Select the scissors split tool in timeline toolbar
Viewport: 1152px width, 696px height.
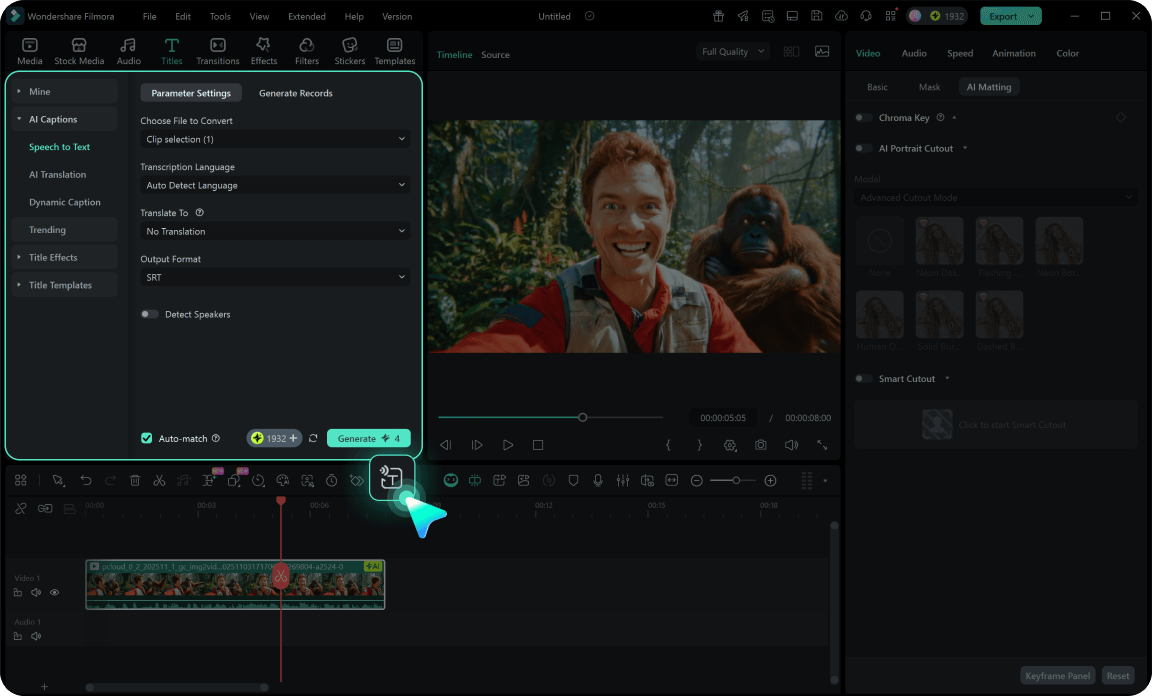coord(159,480)
